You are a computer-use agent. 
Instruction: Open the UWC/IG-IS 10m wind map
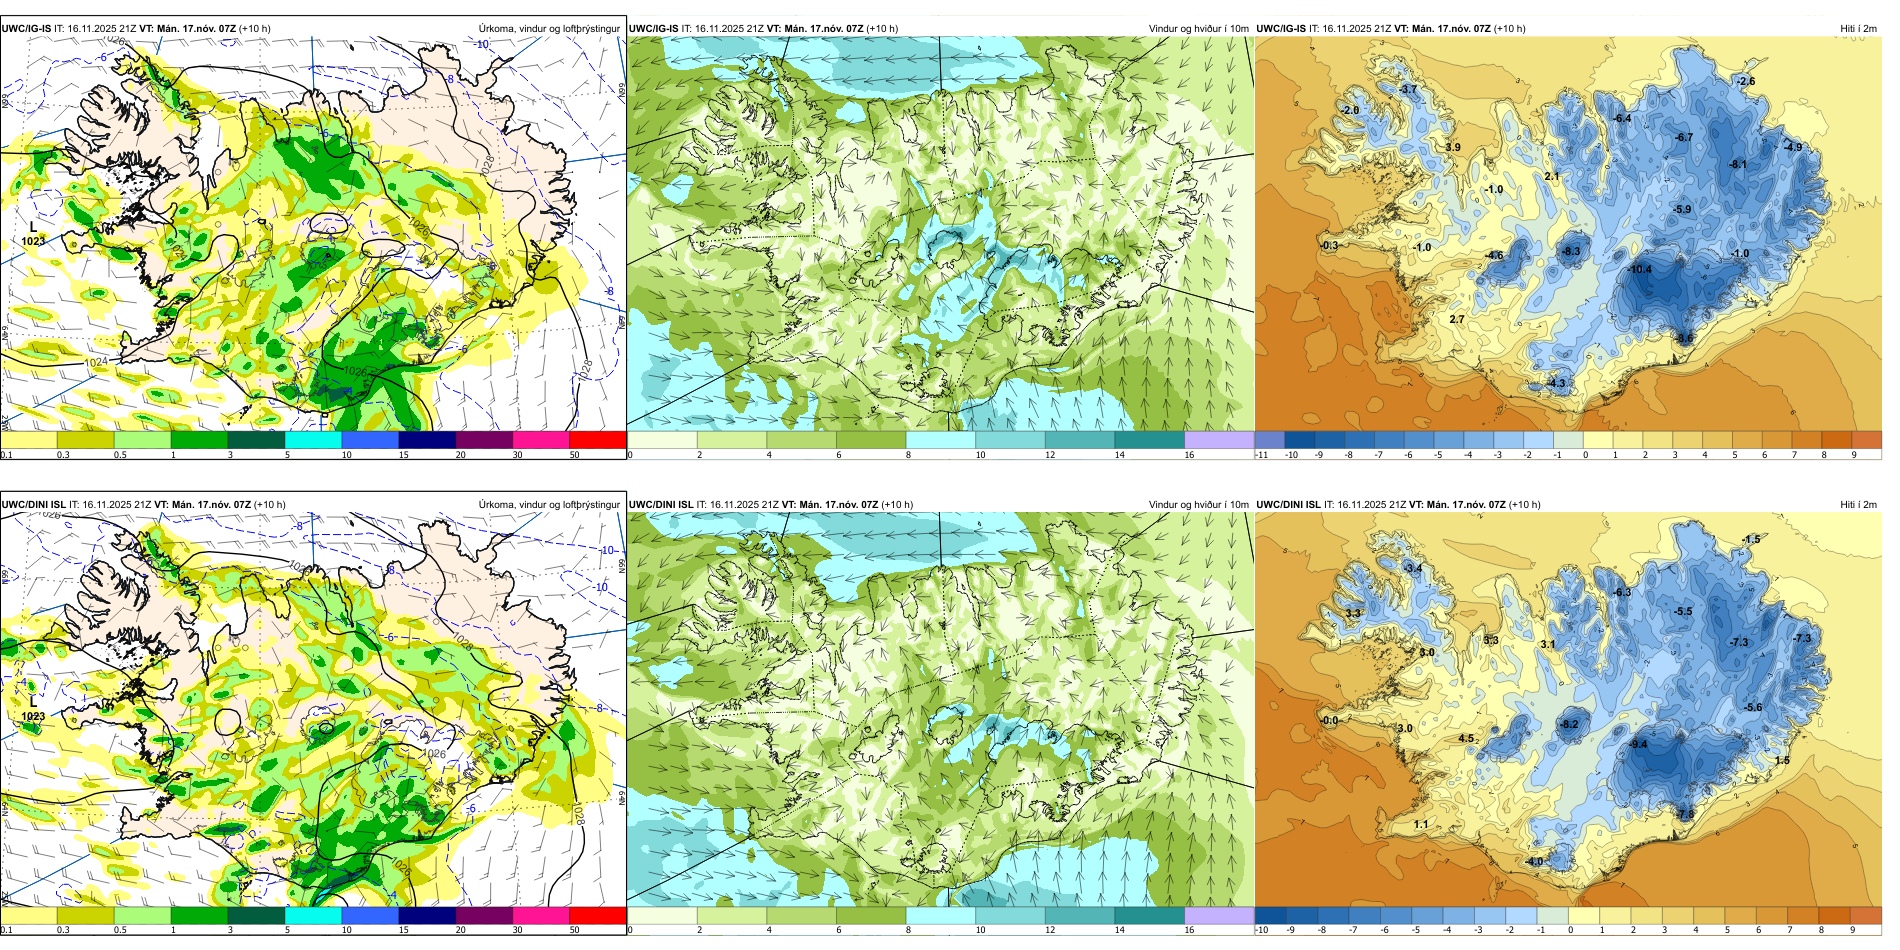tap(940, 234)
